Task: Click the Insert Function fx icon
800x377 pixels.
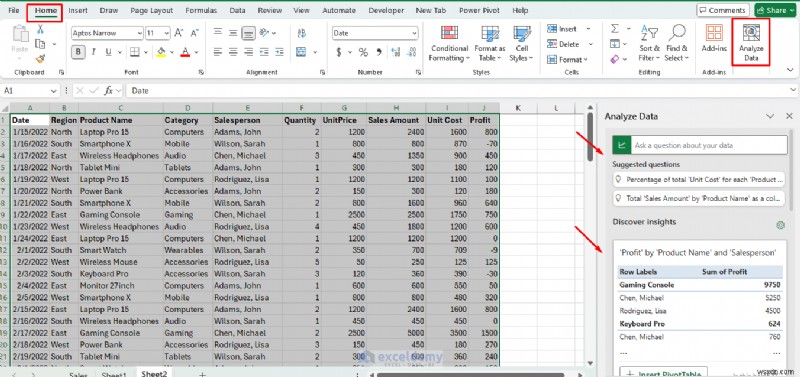Action: 108,91
